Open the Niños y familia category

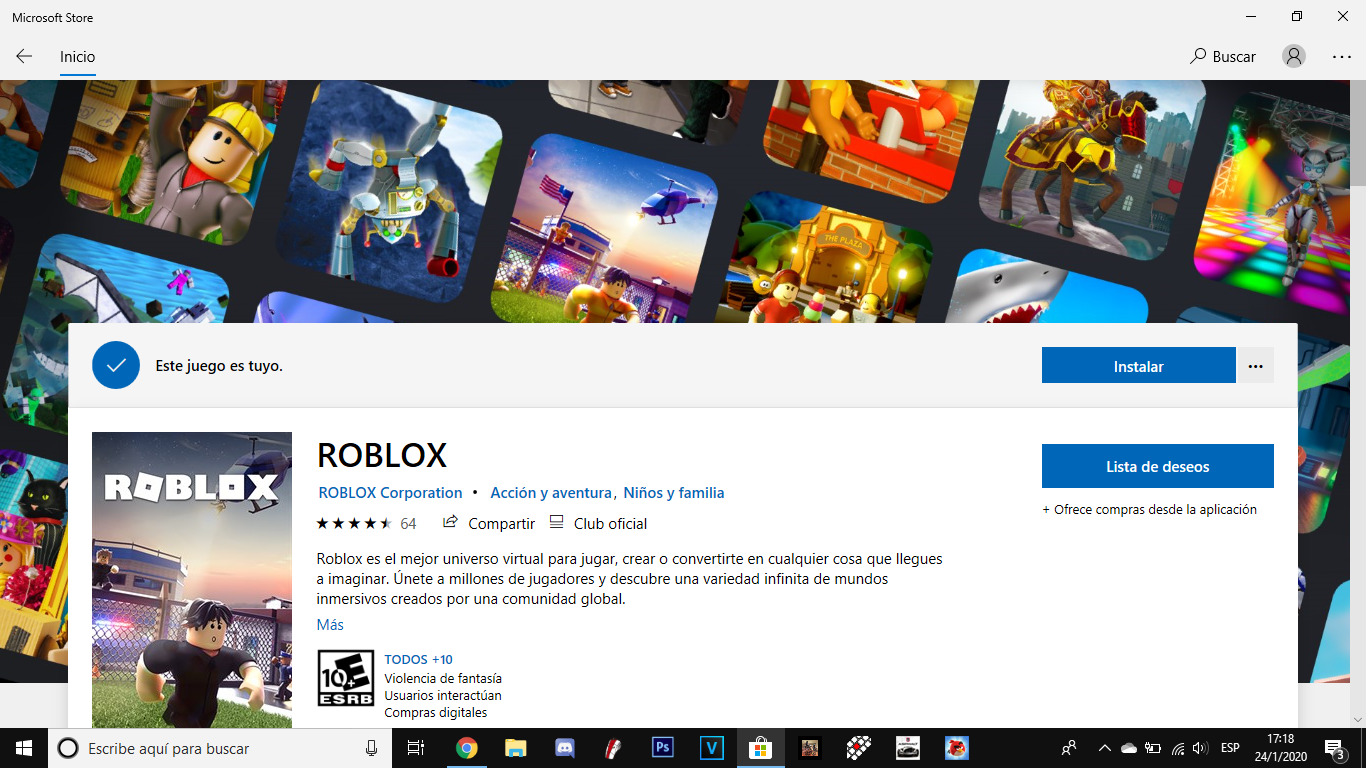coord(674,493)
